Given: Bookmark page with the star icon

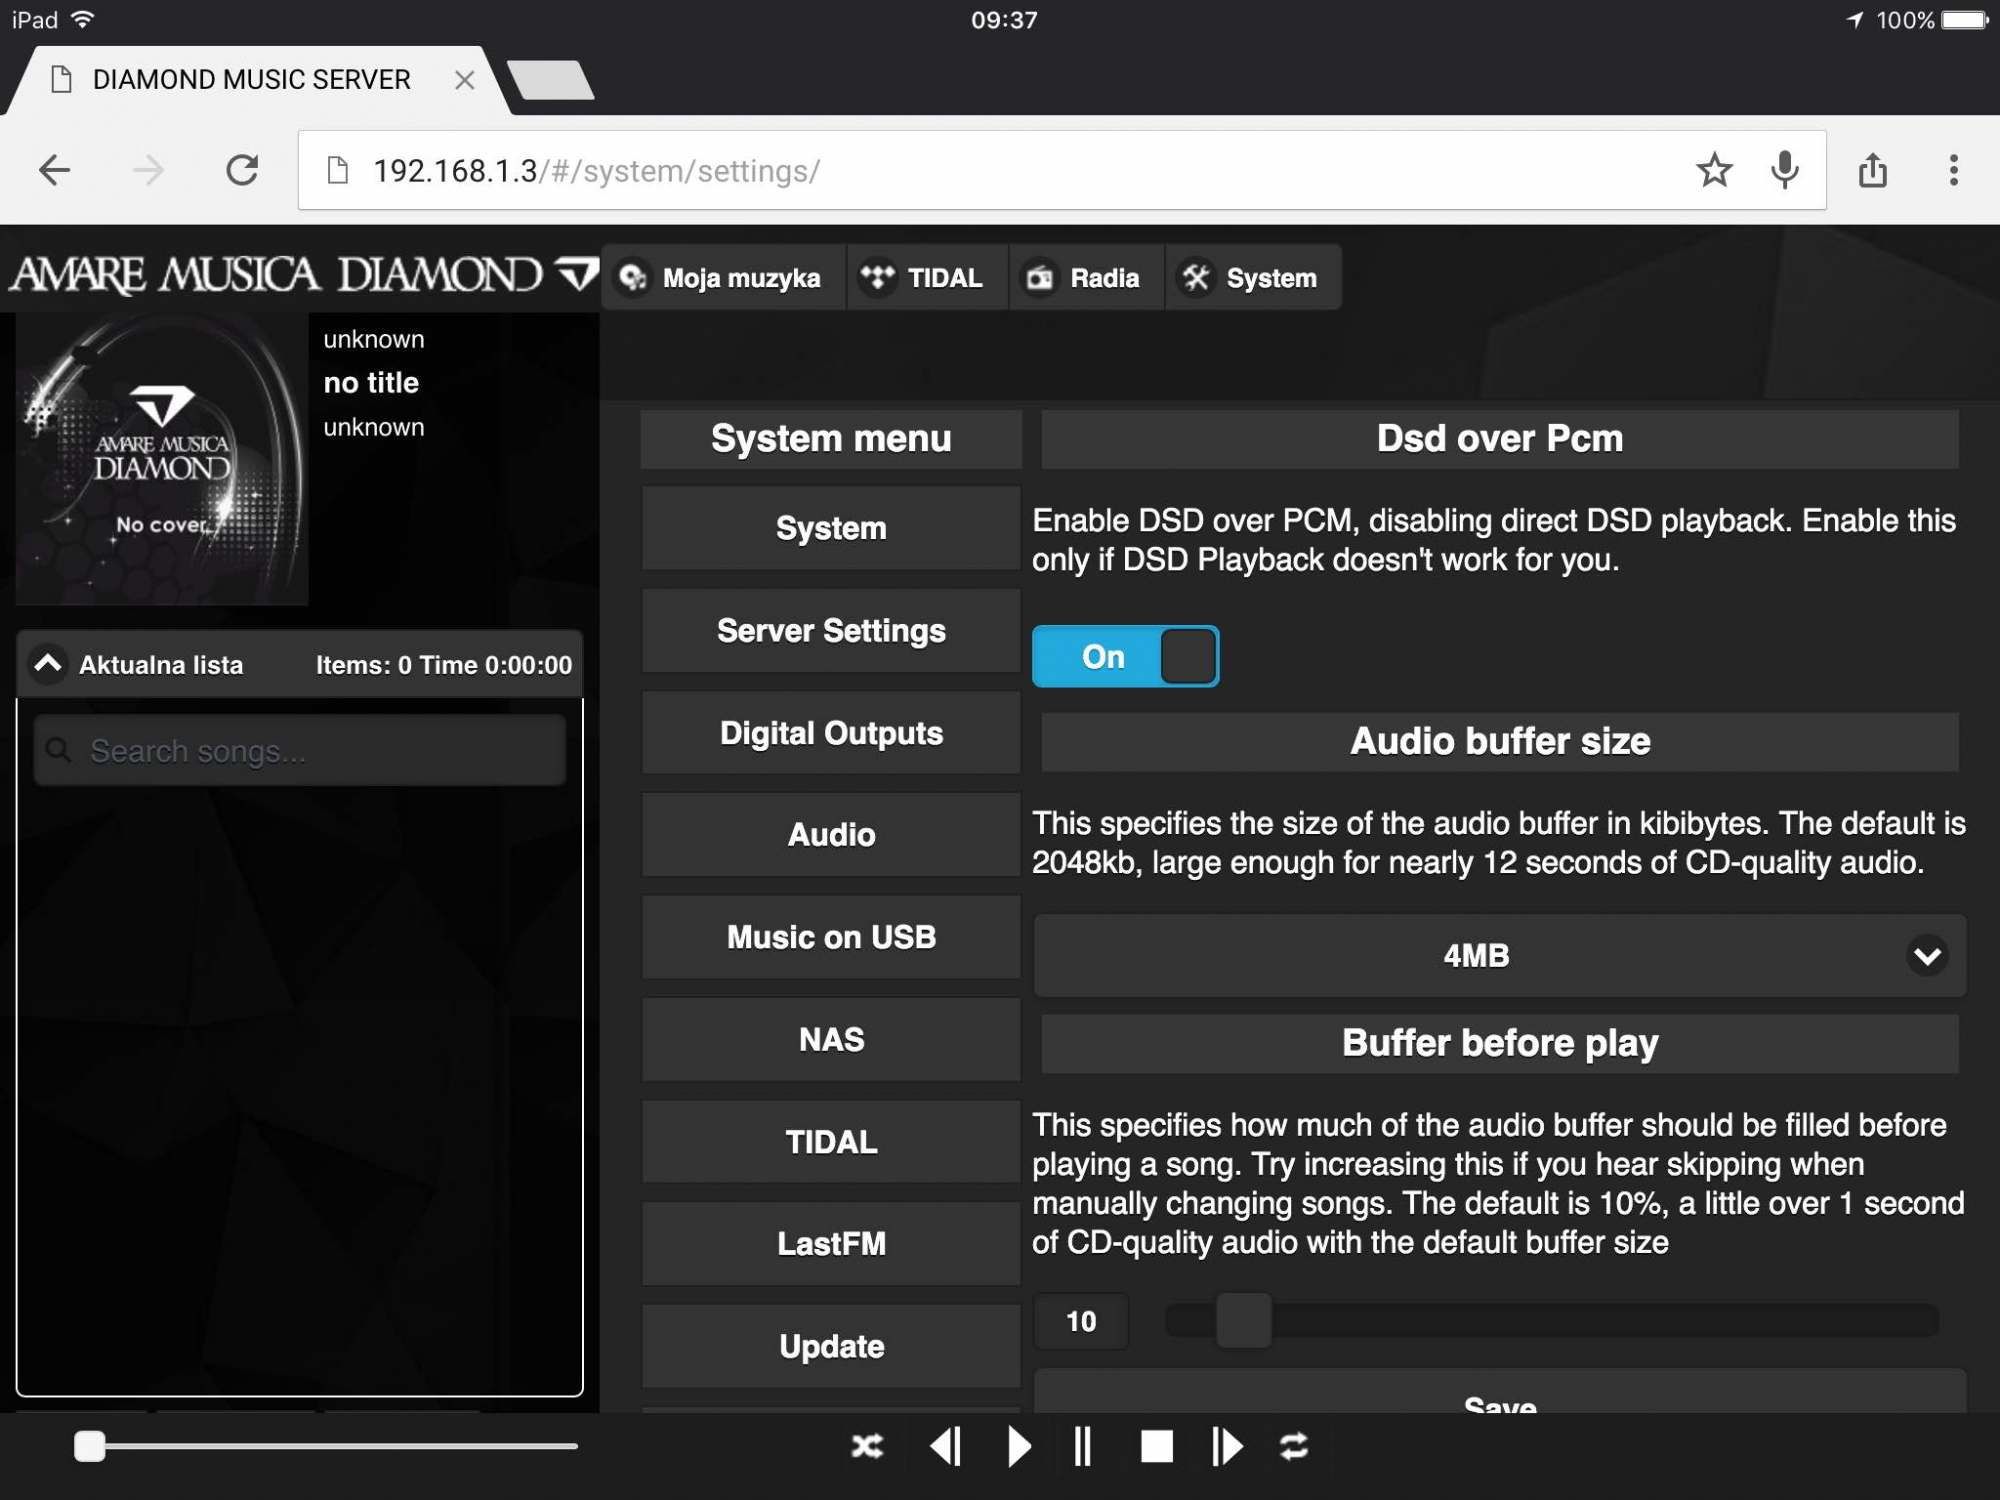Looking at the screenshot, I should [x=1714, y=170].
